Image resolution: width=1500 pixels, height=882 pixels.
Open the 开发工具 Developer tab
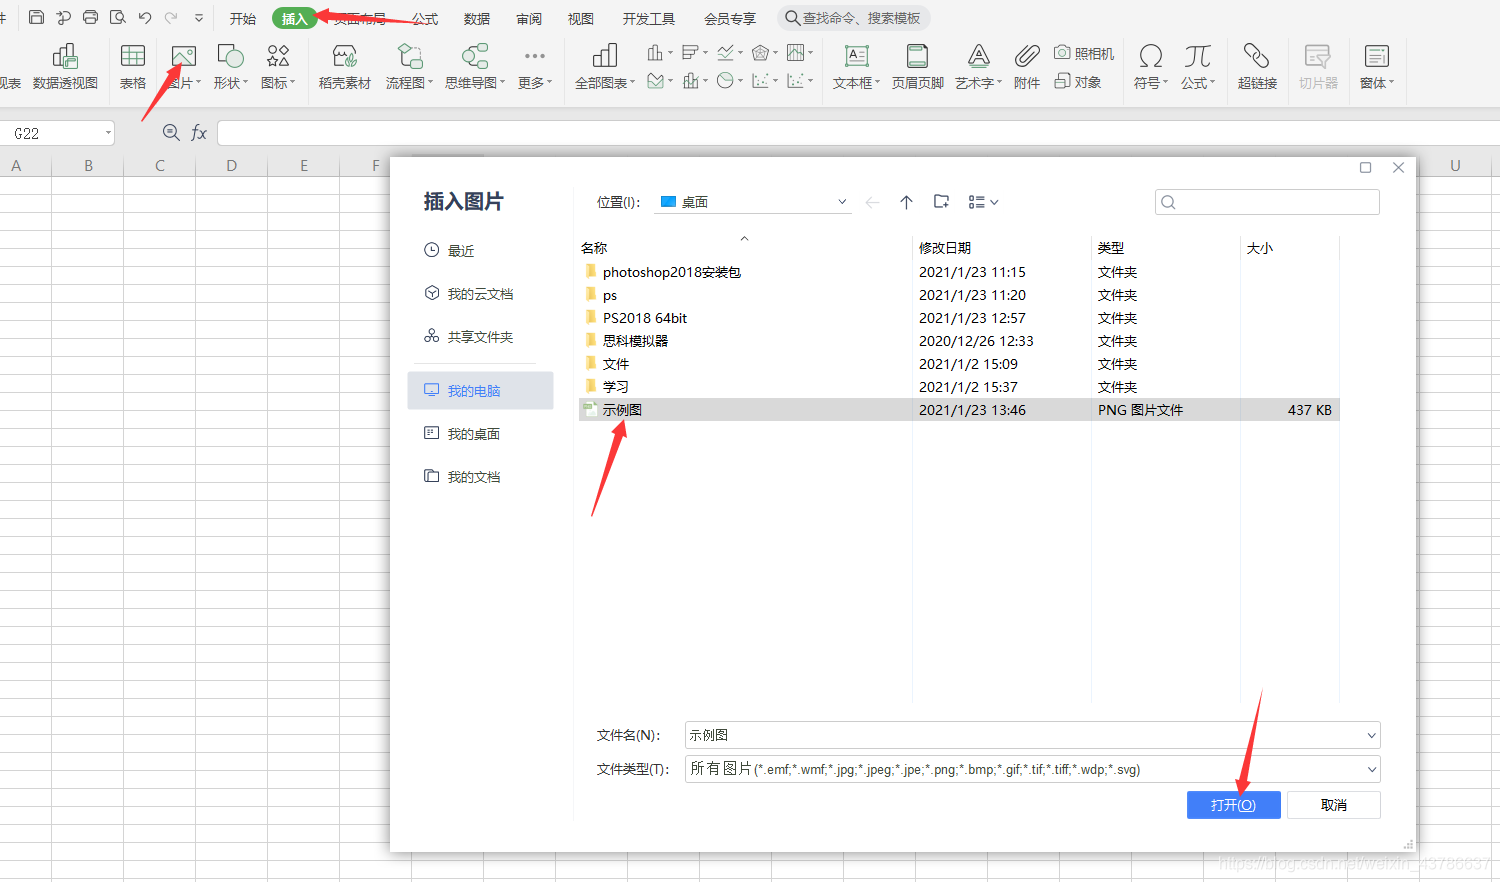[x=649, y=18]
